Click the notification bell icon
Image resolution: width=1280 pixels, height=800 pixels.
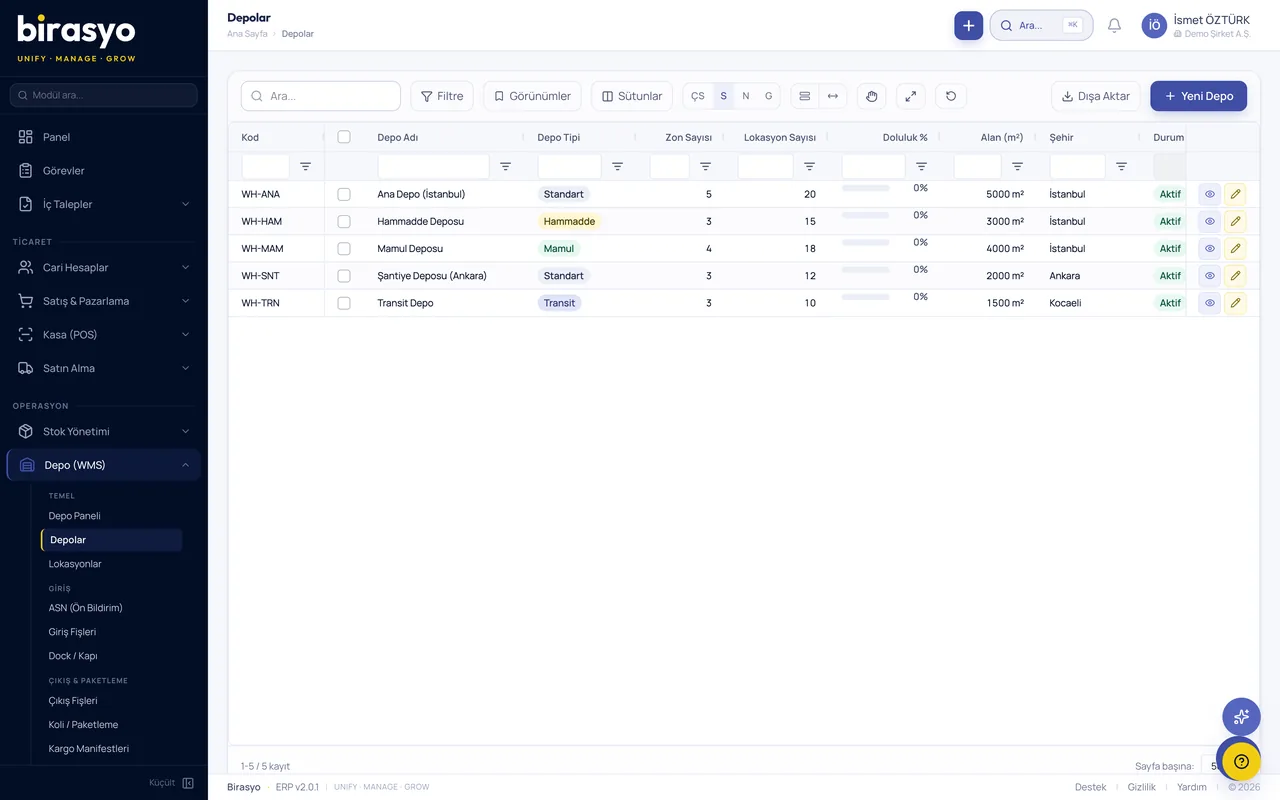(x=1114, y=25)
